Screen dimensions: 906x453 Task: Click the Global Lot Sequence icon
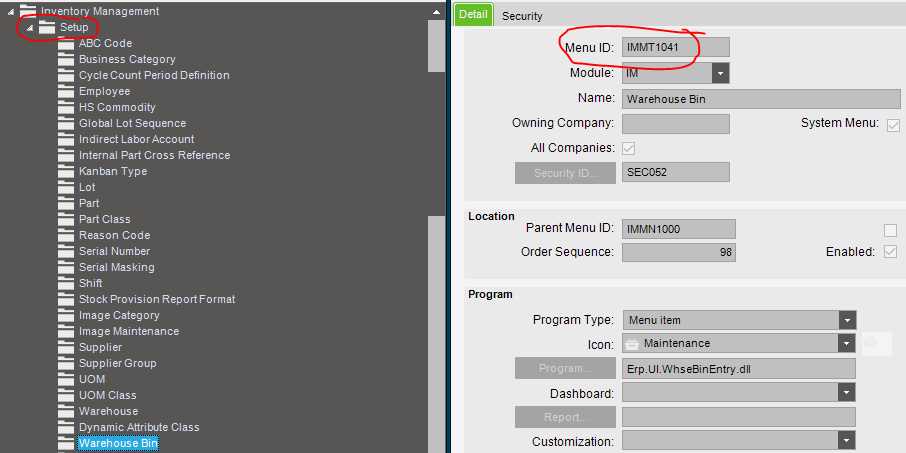click(x=66, y=124)
